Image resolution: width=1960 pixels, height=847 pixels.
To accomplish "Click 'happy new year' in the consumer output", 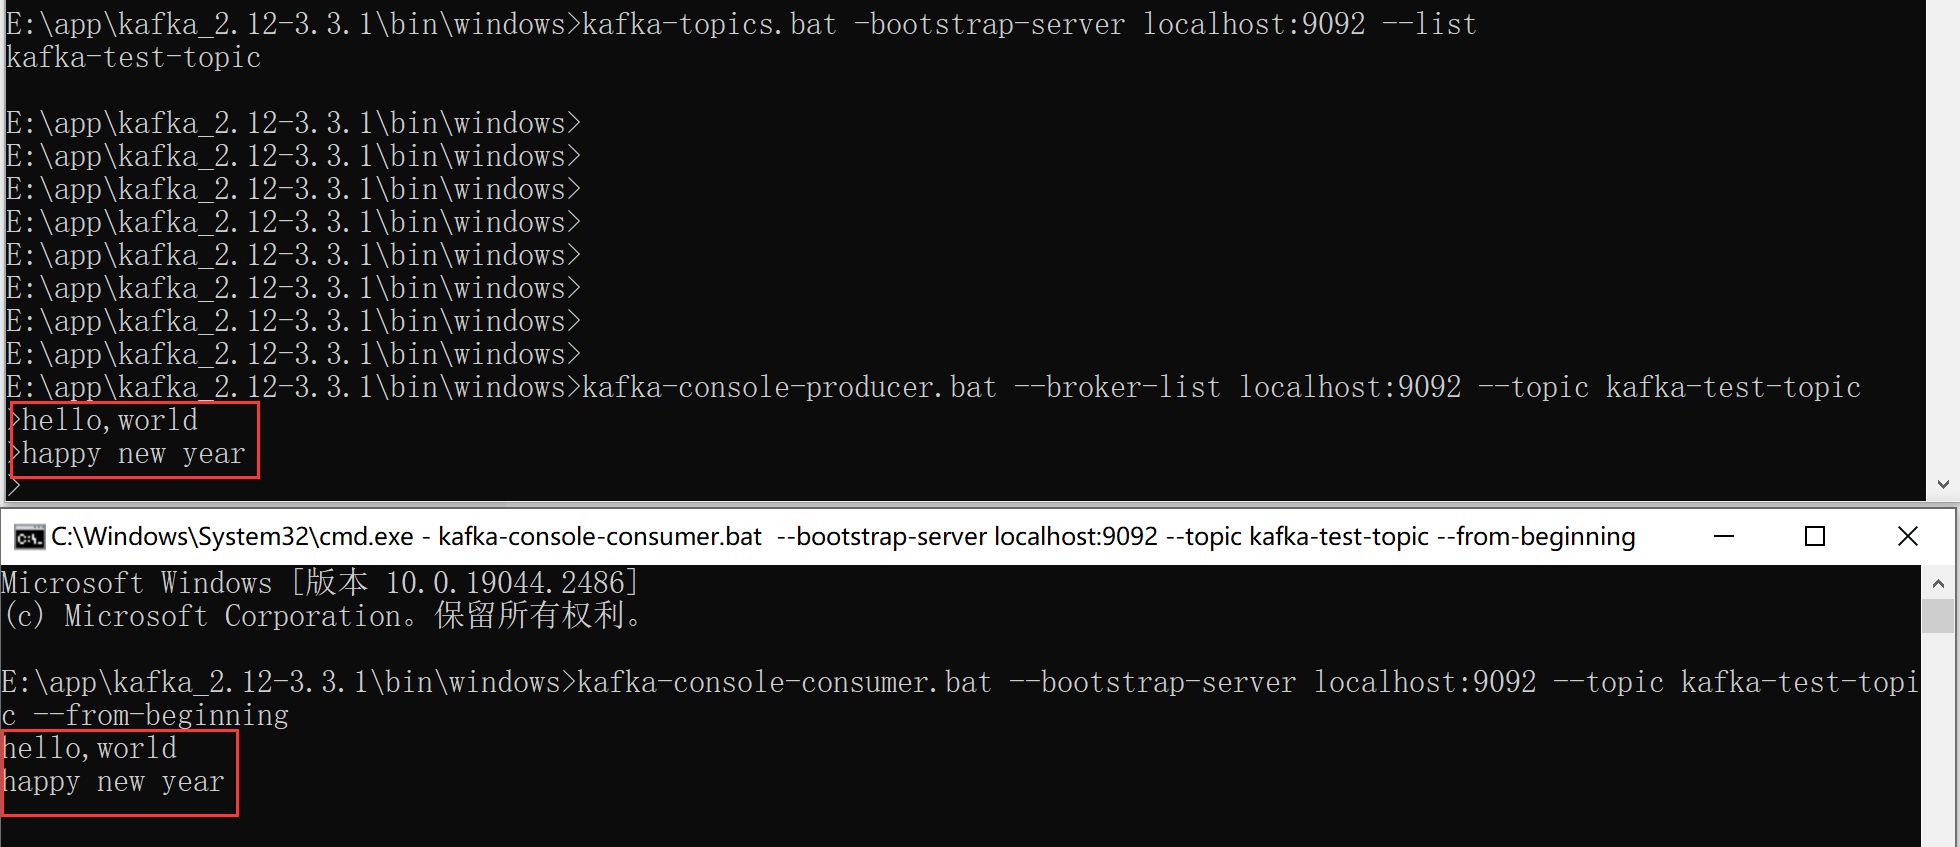I will 113,782.
